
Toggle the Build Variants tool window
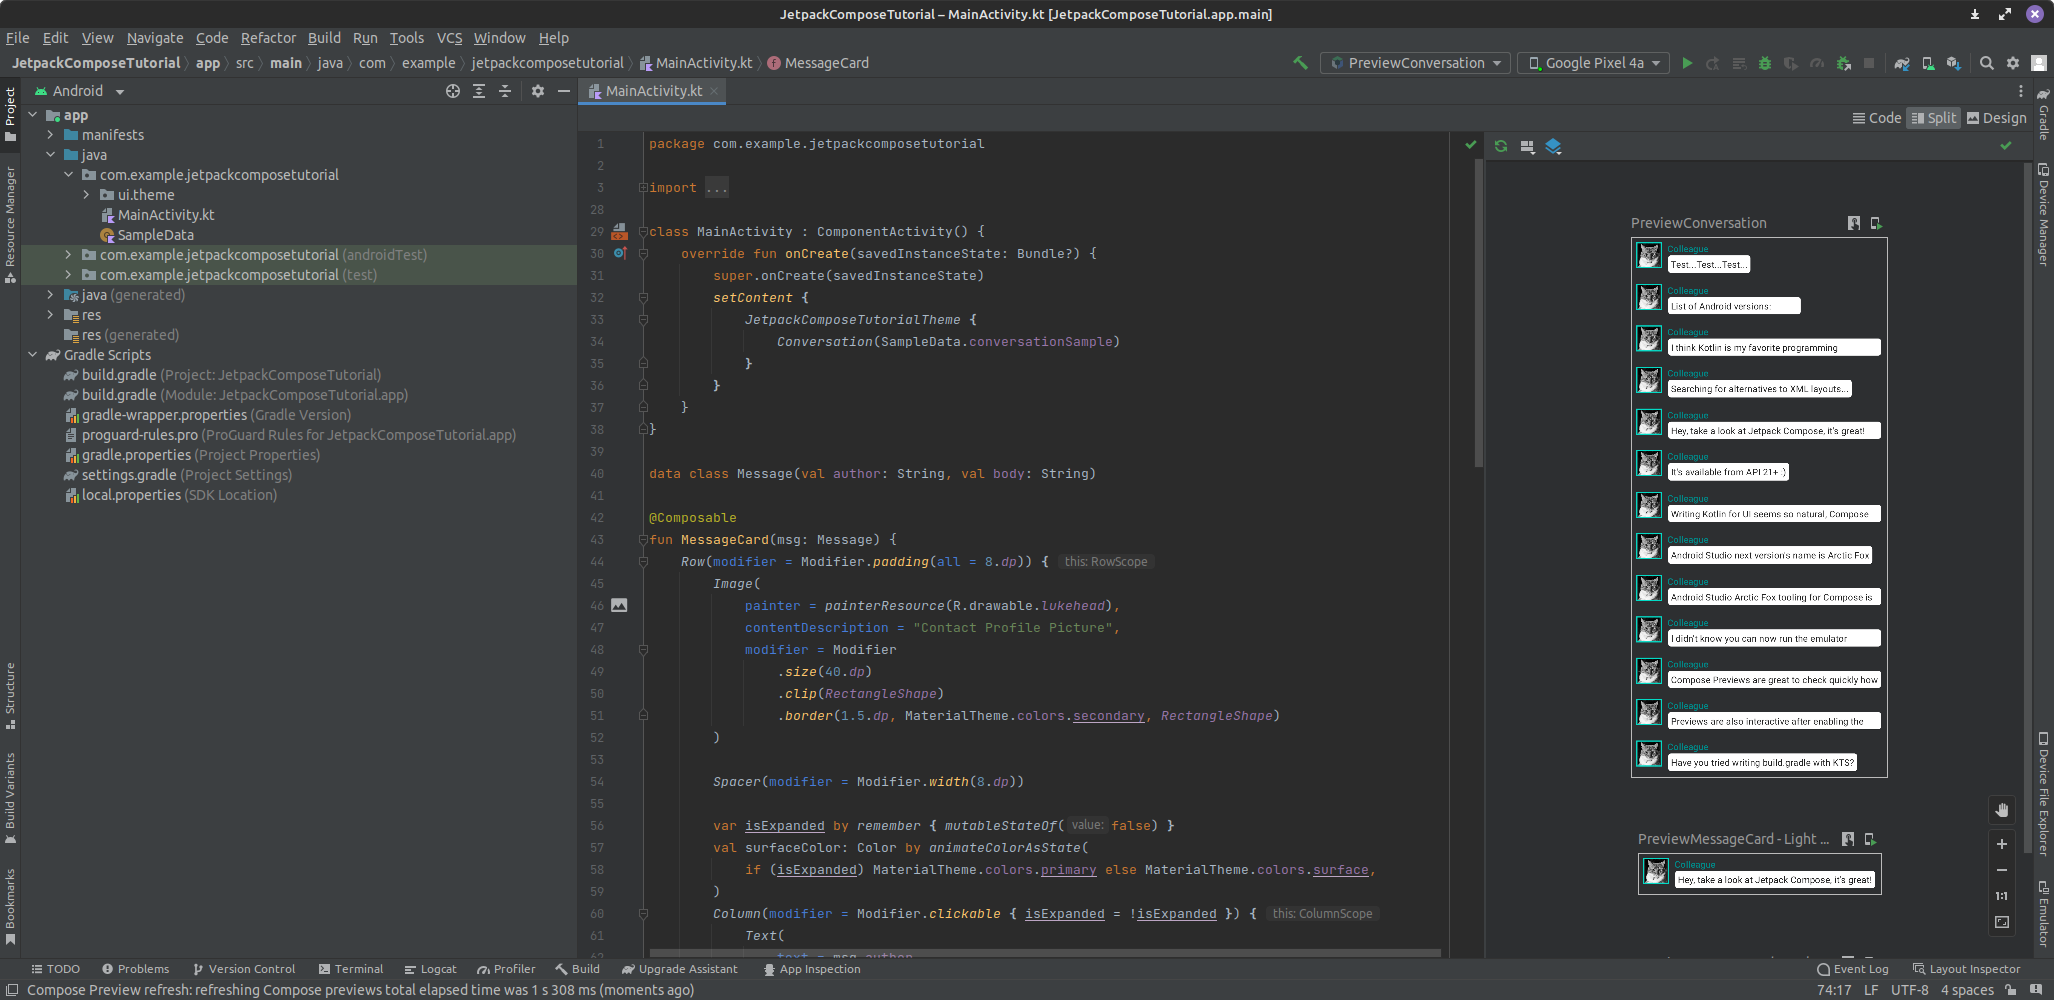pyautogui.click(x=10, y=798)
